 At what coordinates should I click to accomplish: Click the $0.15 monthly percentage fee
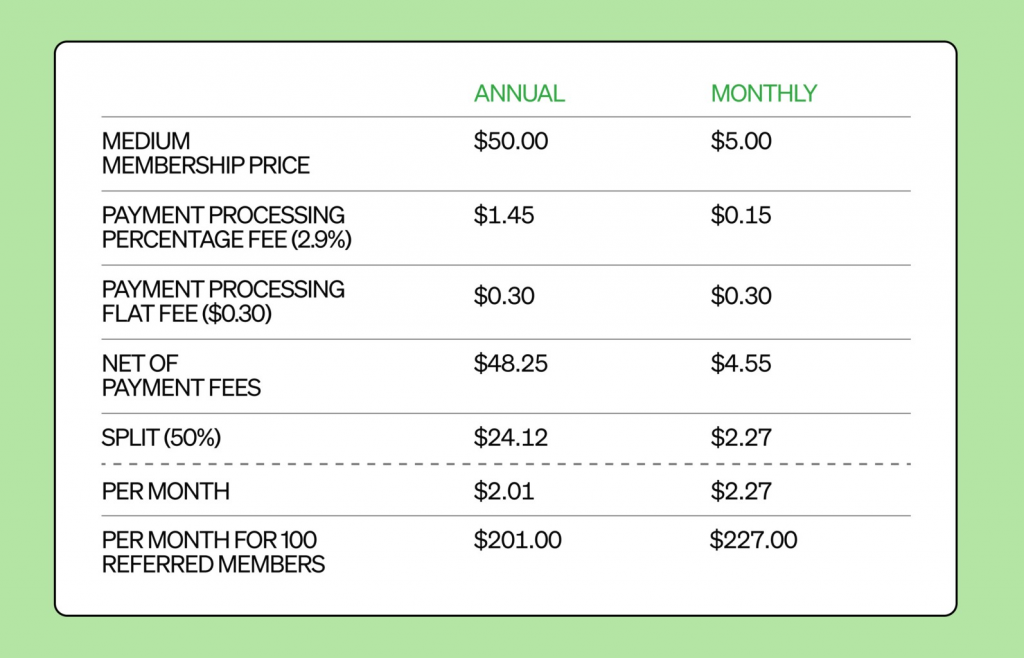pyautogui.click(x=741, y=215)
